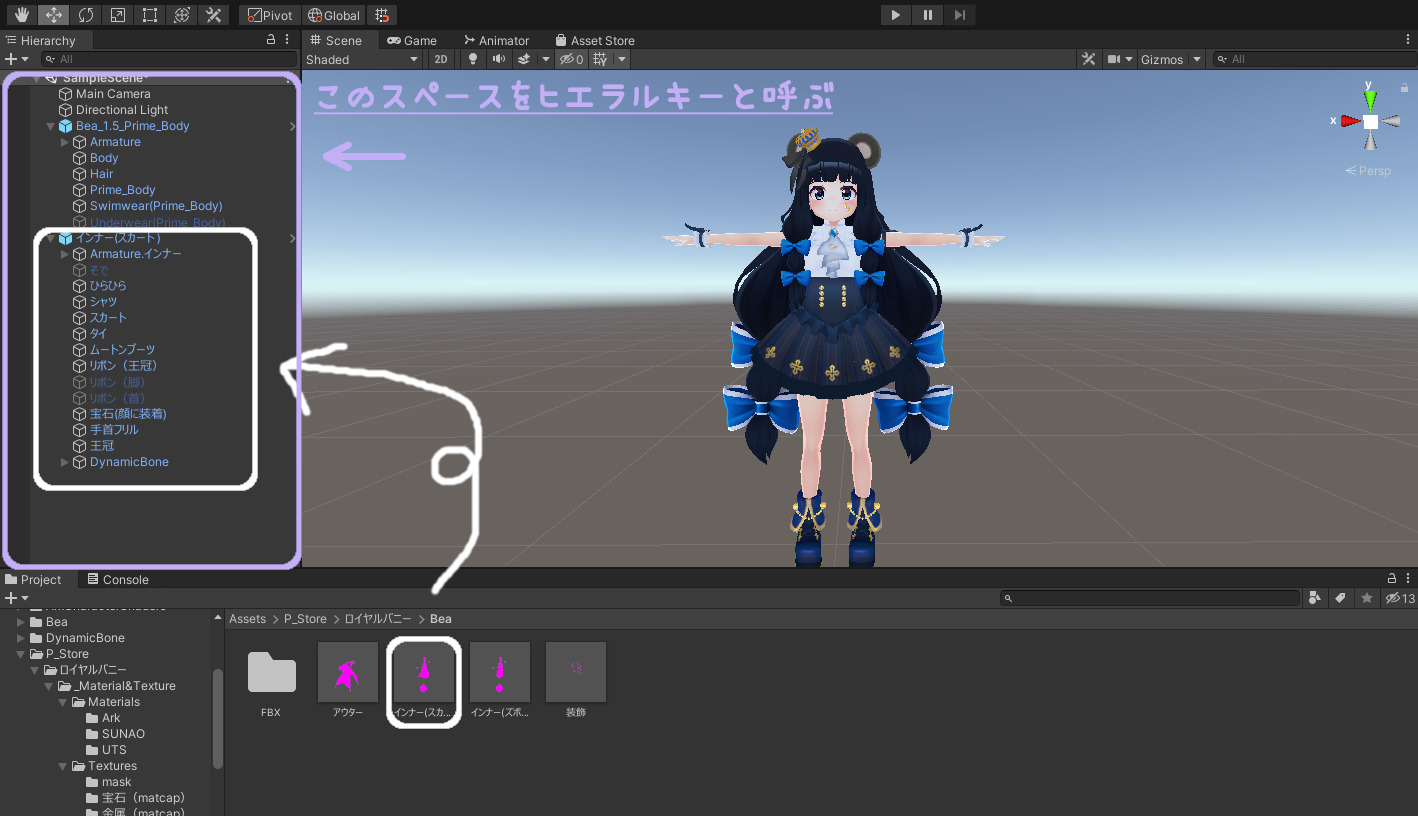Expand the Armature object in Hierarchy
Viewport: 1418px width, 816px height.
(65, 142)
